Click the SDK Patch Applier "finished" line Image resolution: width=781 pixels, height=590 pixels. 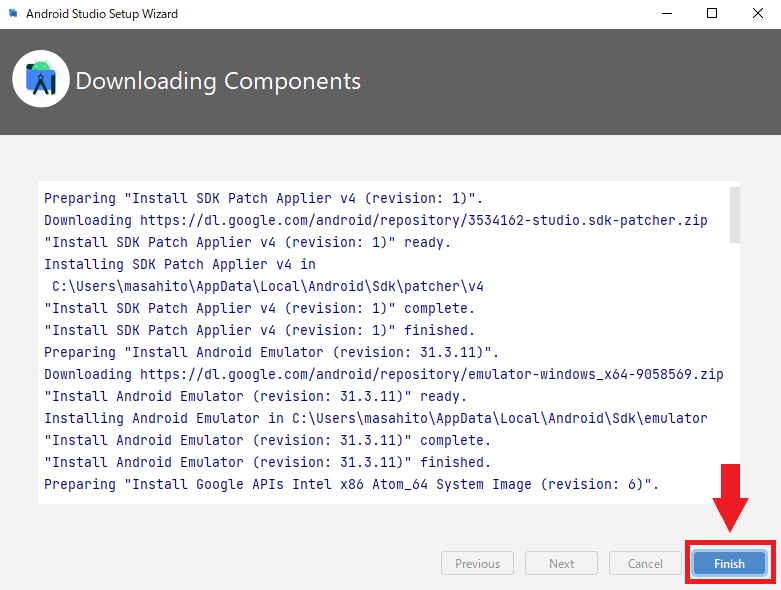260,330
